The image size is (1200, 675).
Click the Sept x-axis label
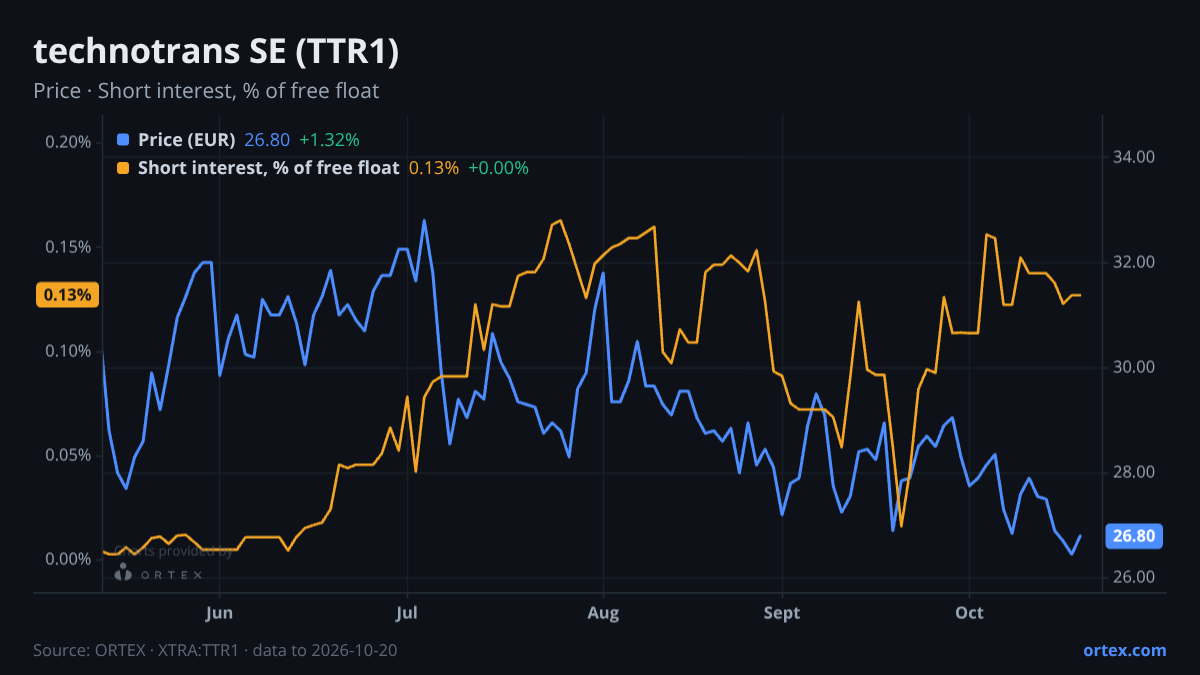point(782,613)
